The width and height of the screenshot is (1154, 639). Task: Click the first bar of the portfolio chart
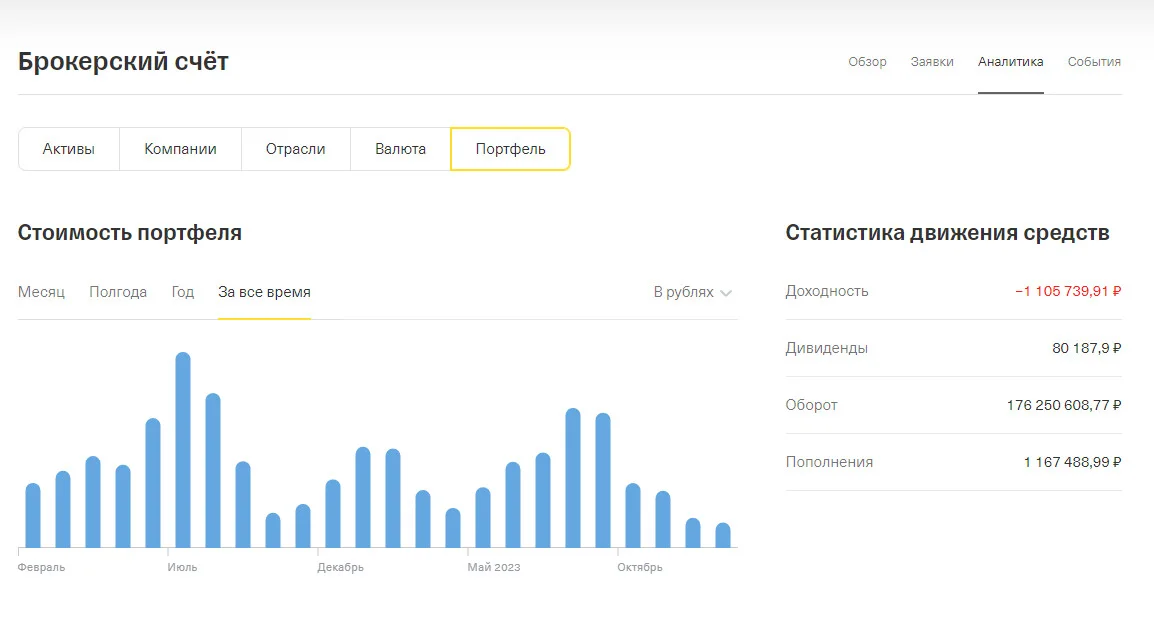33,515
